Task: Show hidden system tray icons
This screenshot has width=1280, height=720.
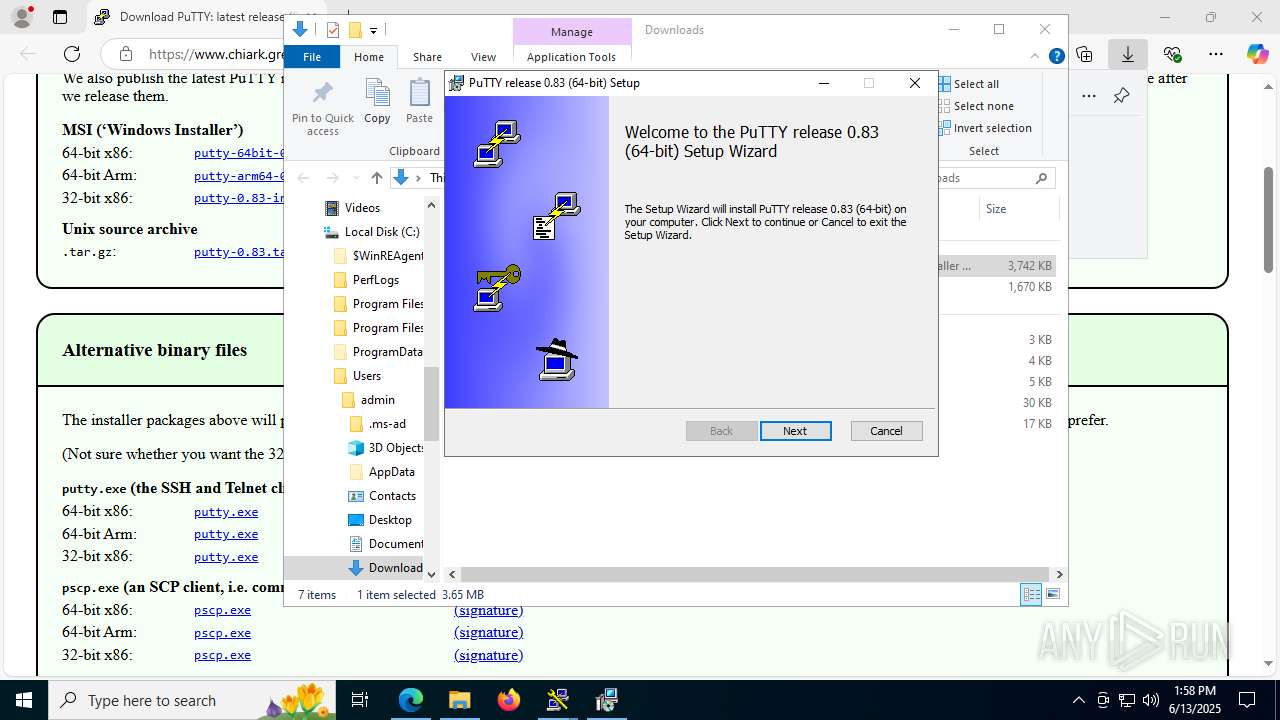Action: tap(1078, 700)
